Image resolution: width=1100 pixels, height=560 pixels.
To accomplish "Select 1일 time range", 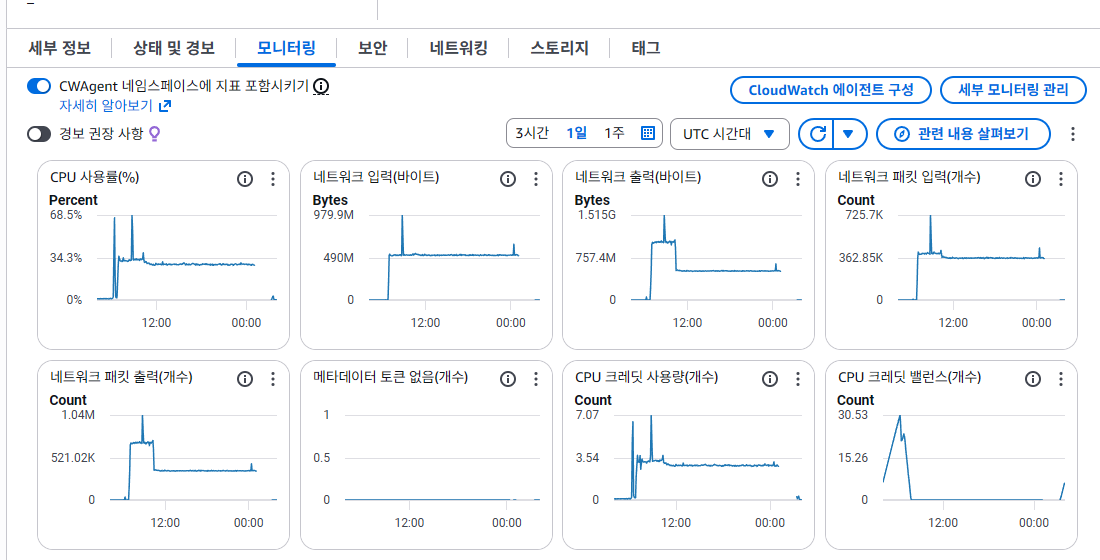I will coord(577,133).
